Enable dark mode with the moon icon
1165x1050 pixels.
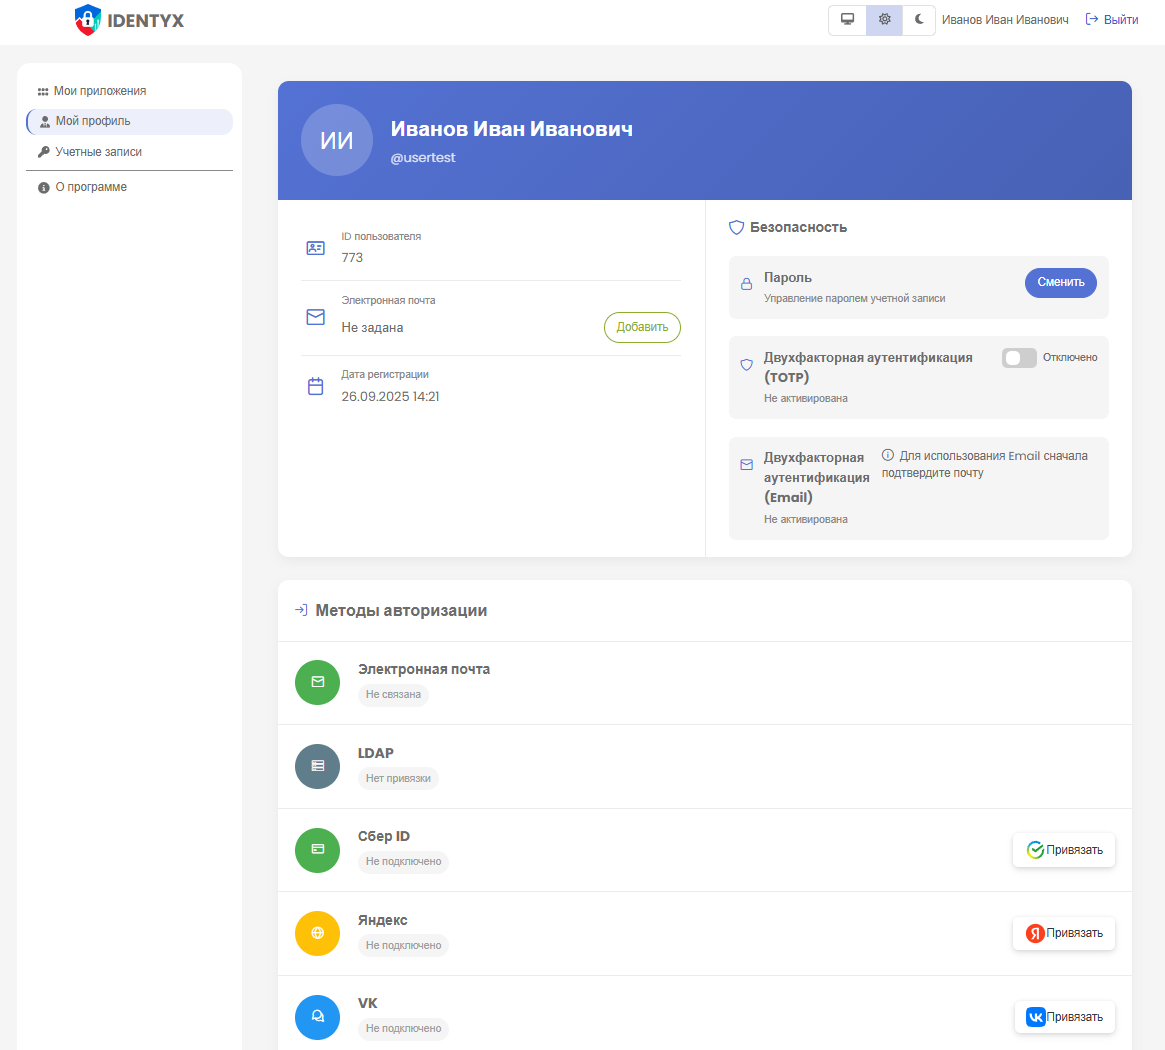919,19
